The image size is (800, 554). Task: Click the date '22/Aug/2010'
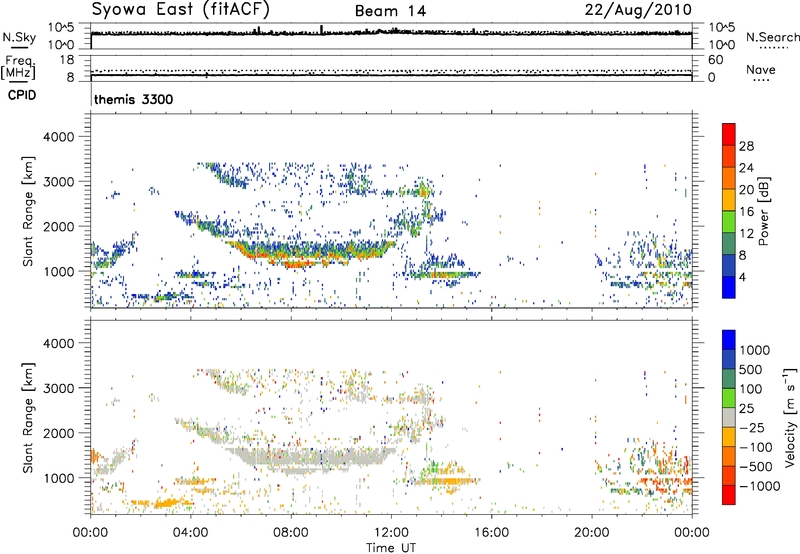click(x=638, y=10)
